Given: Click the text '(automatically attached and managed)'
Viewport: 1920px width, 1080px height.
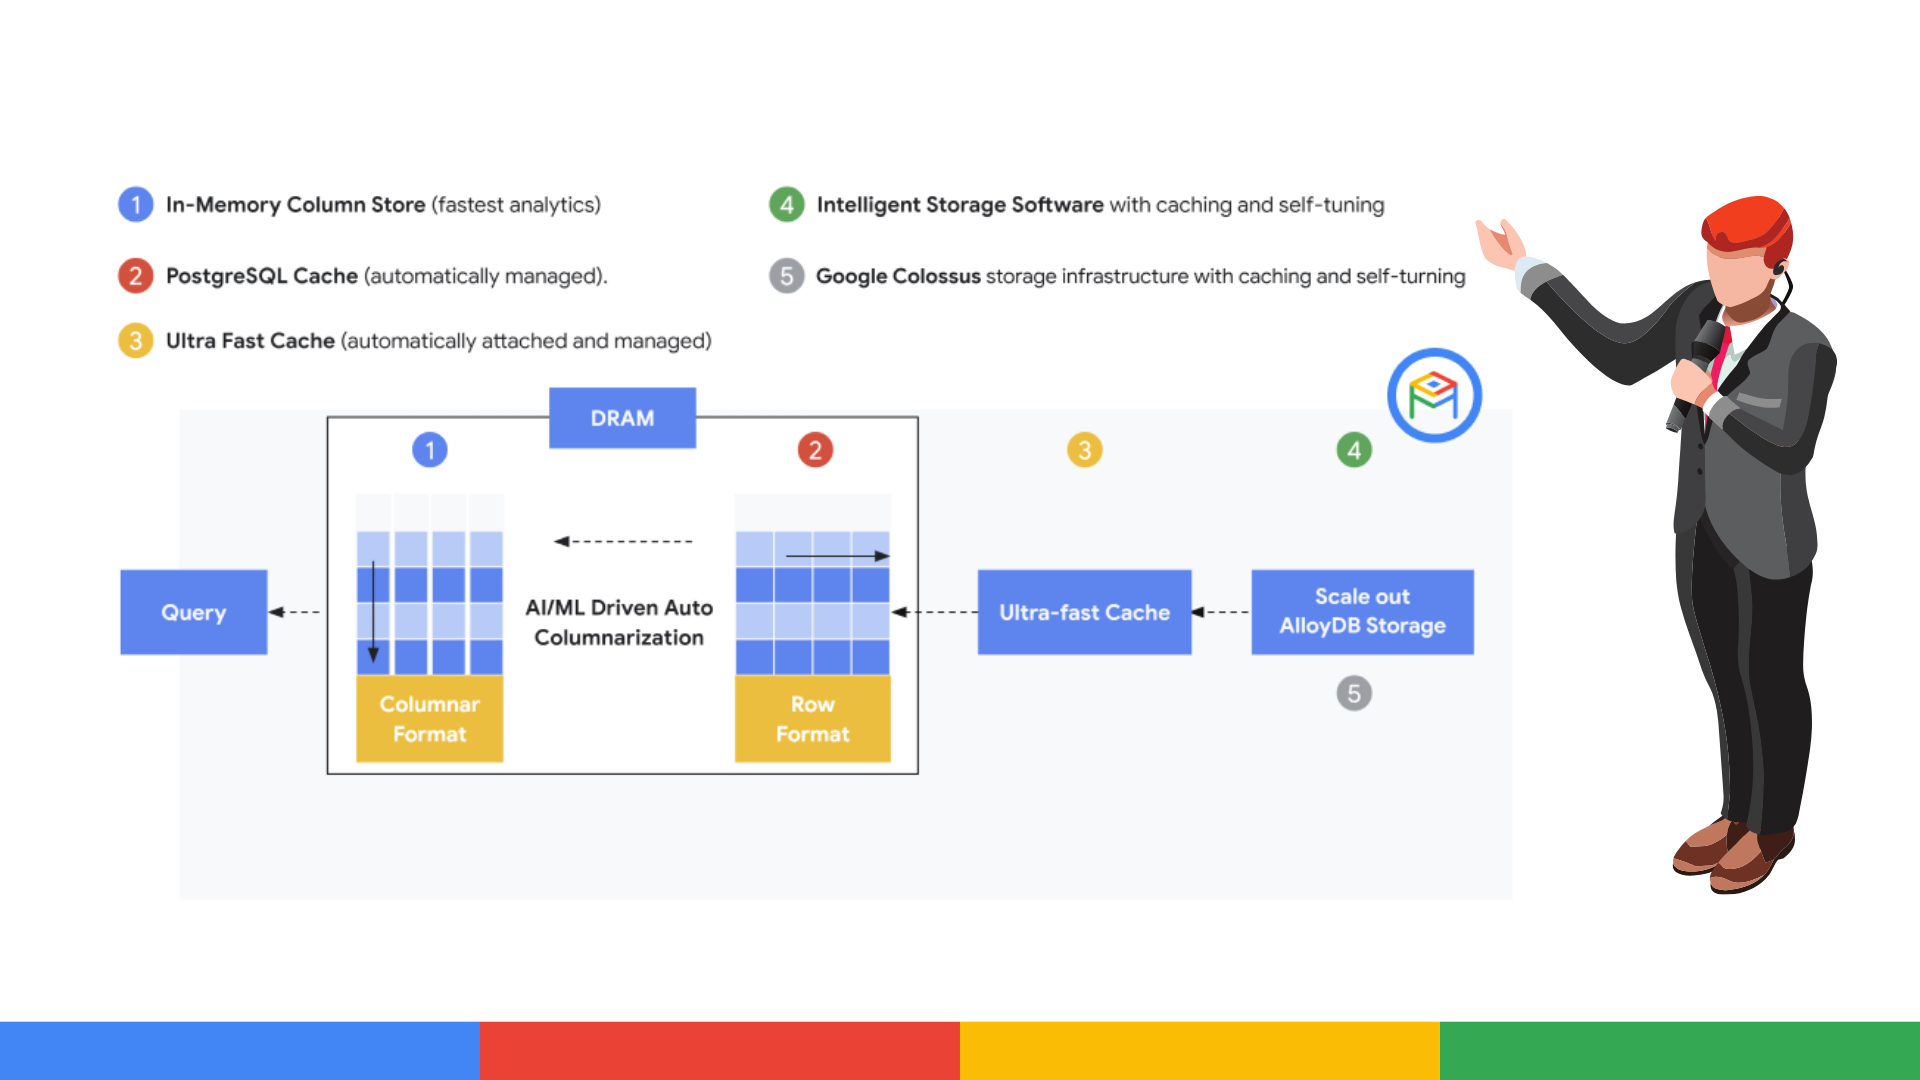Looking at the screenshot, I should [x=526, y=341].
